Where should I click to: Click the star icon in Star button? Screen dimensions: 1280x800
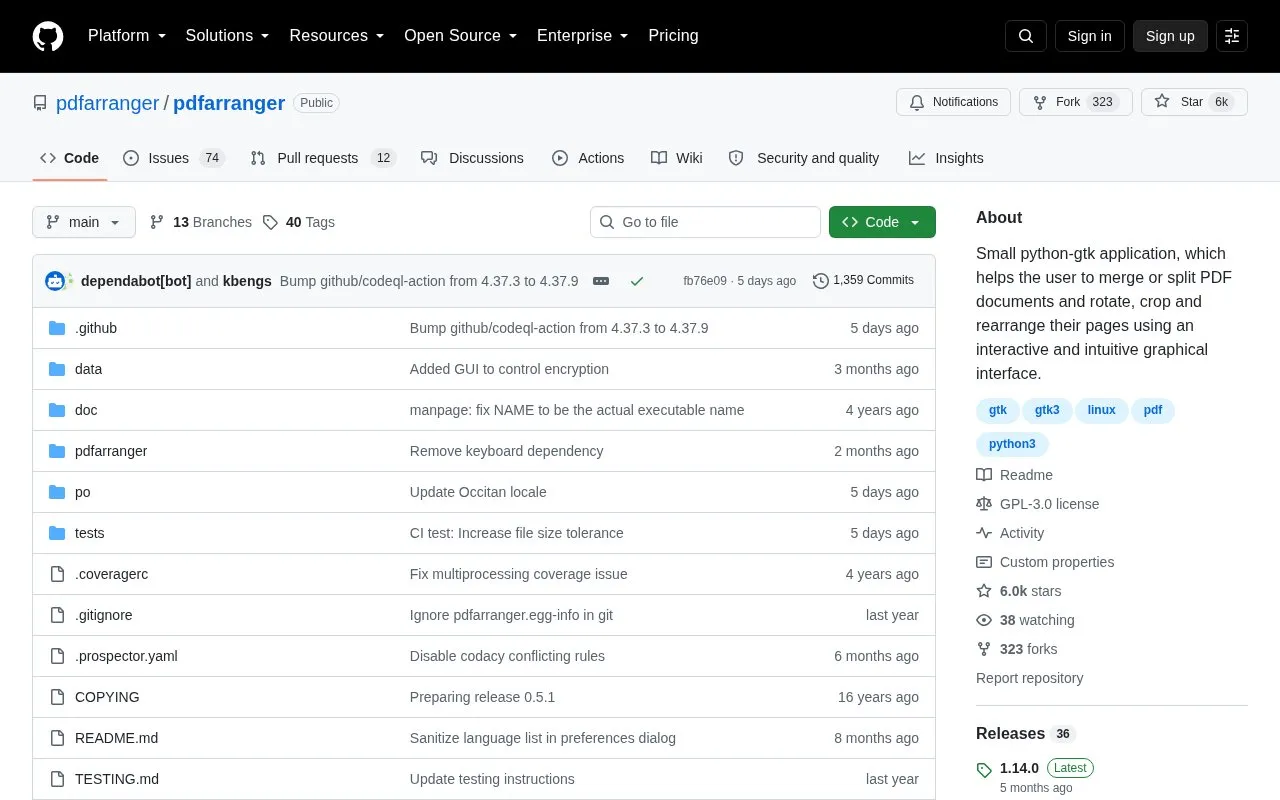pyautogui.click(x=1162, y=102)
